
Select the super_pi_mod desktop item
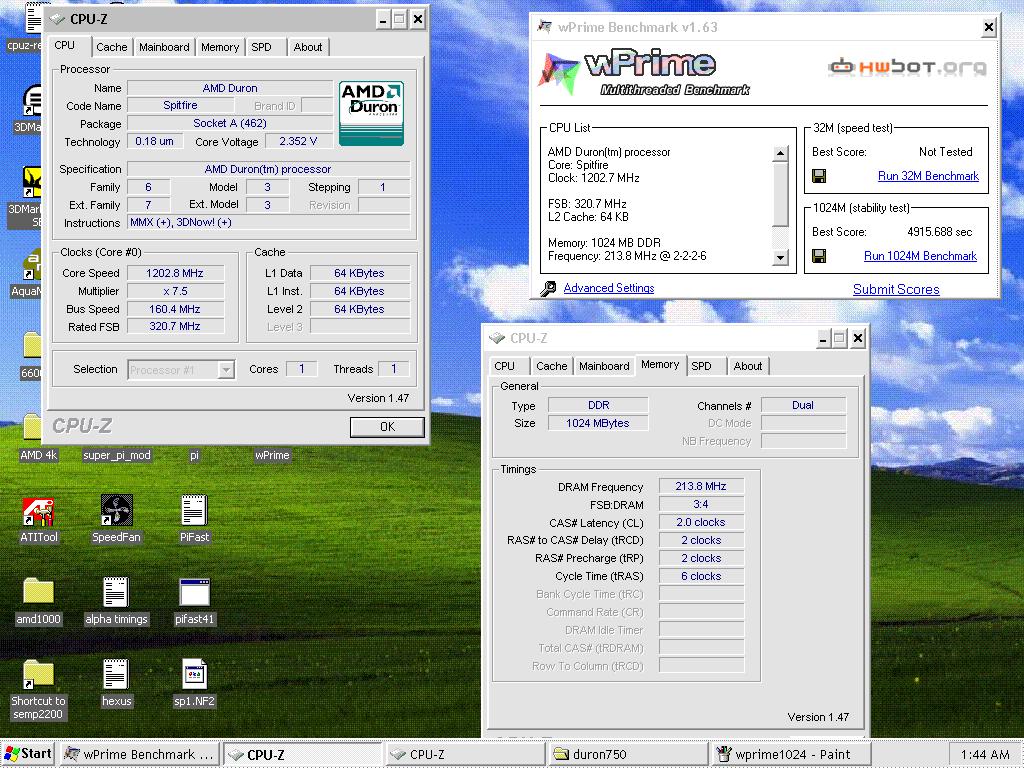[x=117, y=455]
